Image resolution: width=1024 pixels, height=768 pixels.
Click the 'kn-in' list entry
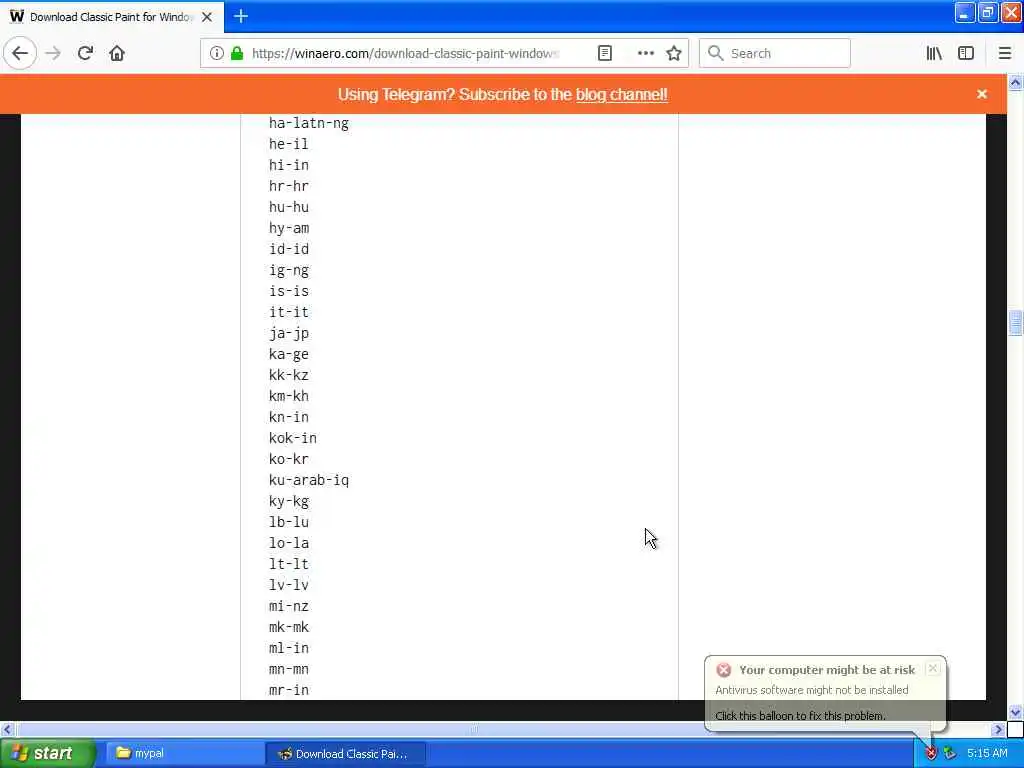pyautogui.click(x=289, y=417)
